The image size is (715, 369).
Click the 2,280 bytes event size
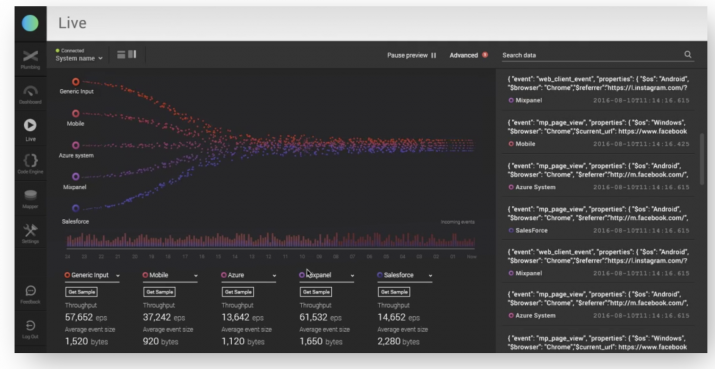(399, 341)
